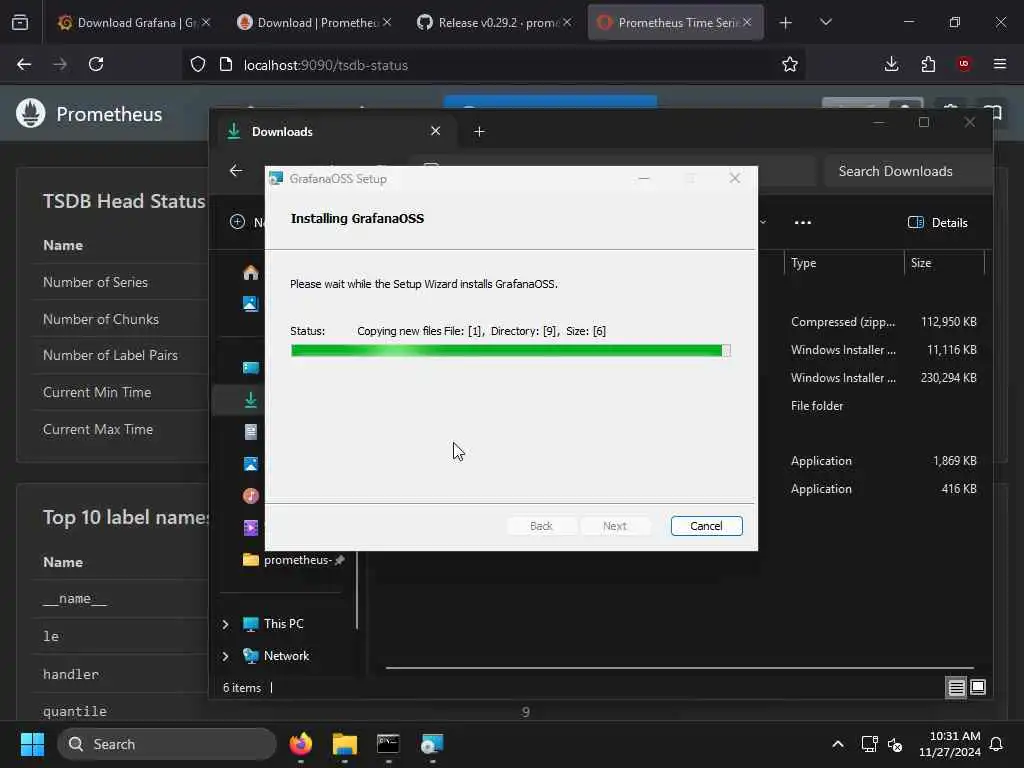This screenshot has width=1024, height=768.
Task: Switch Explorer to details view
Action: click(x=956, y=687)
